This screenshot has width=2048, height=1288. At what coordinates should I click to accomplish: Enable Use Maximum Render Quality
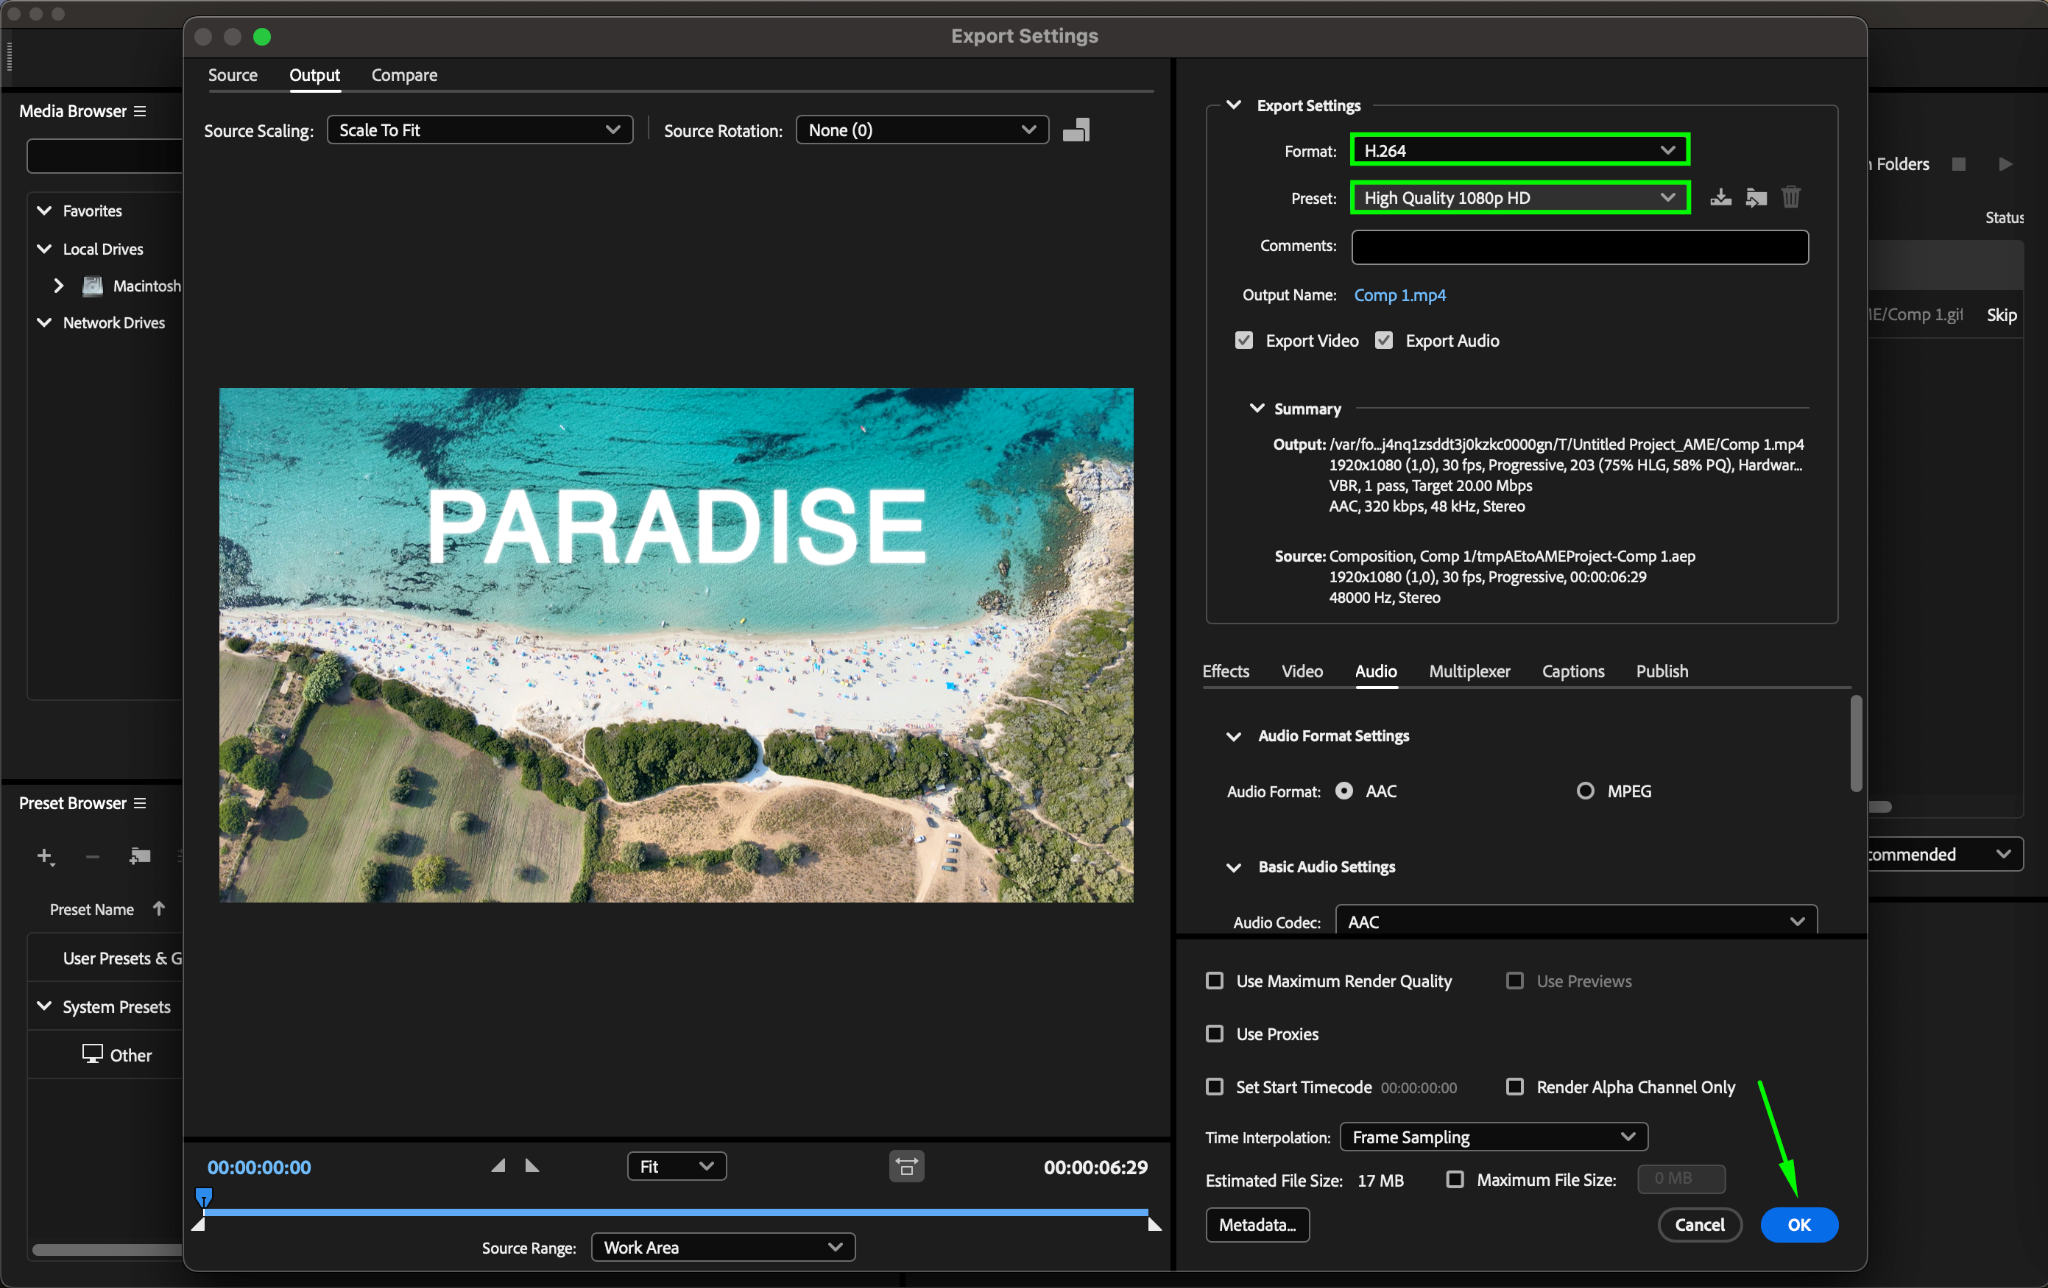(x=1215, y=981)
